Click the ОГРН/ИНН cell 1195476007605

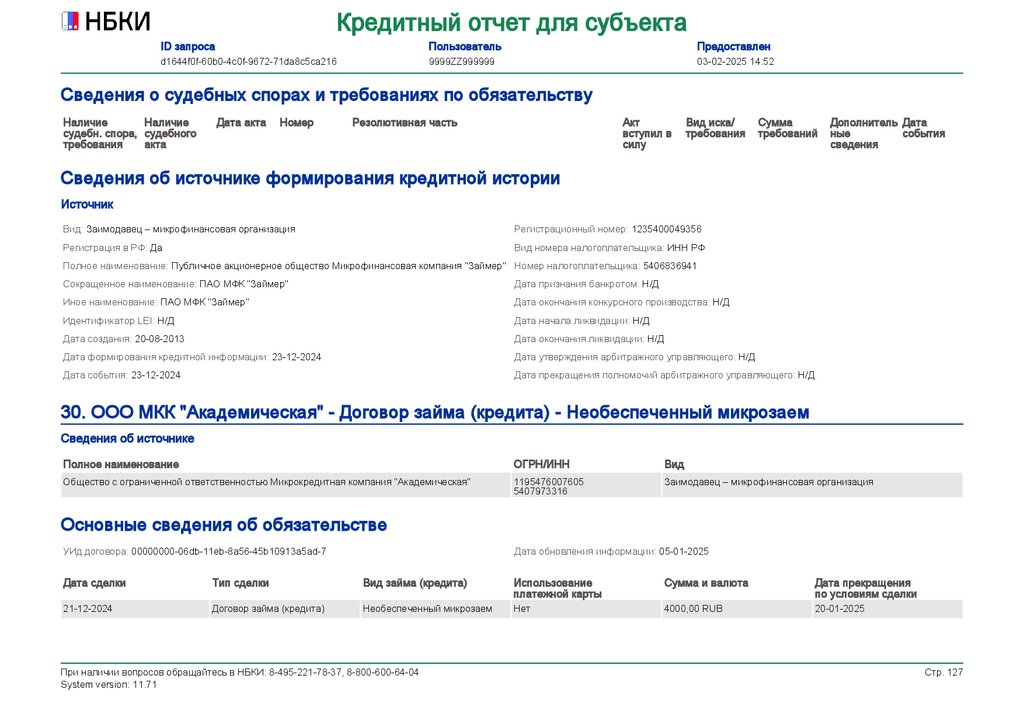549,482
